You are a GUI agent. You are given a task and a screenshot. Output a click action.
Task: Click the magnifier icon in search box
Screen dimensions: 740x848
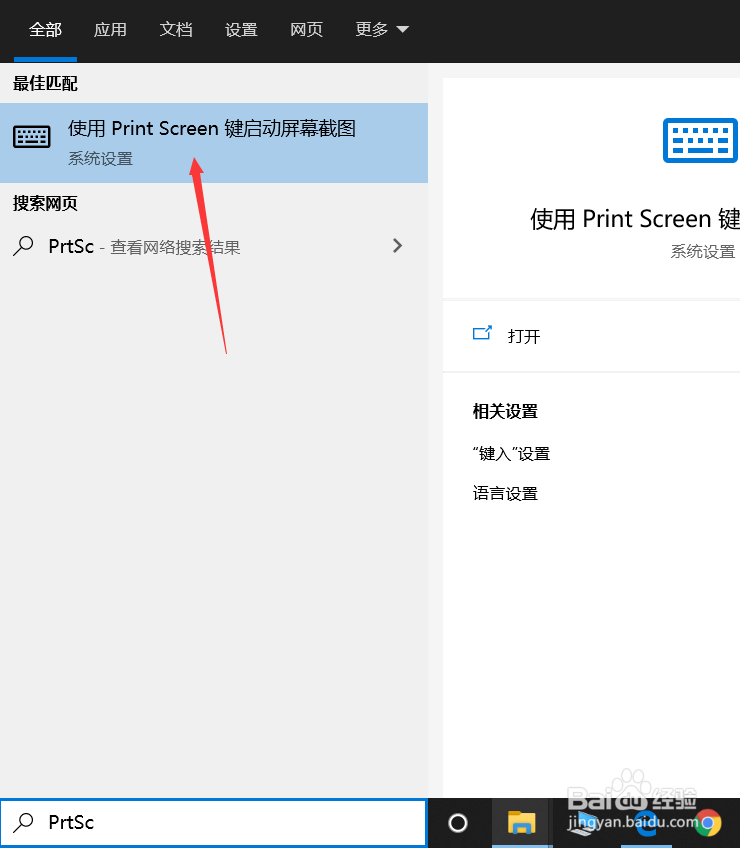(23, 823)
